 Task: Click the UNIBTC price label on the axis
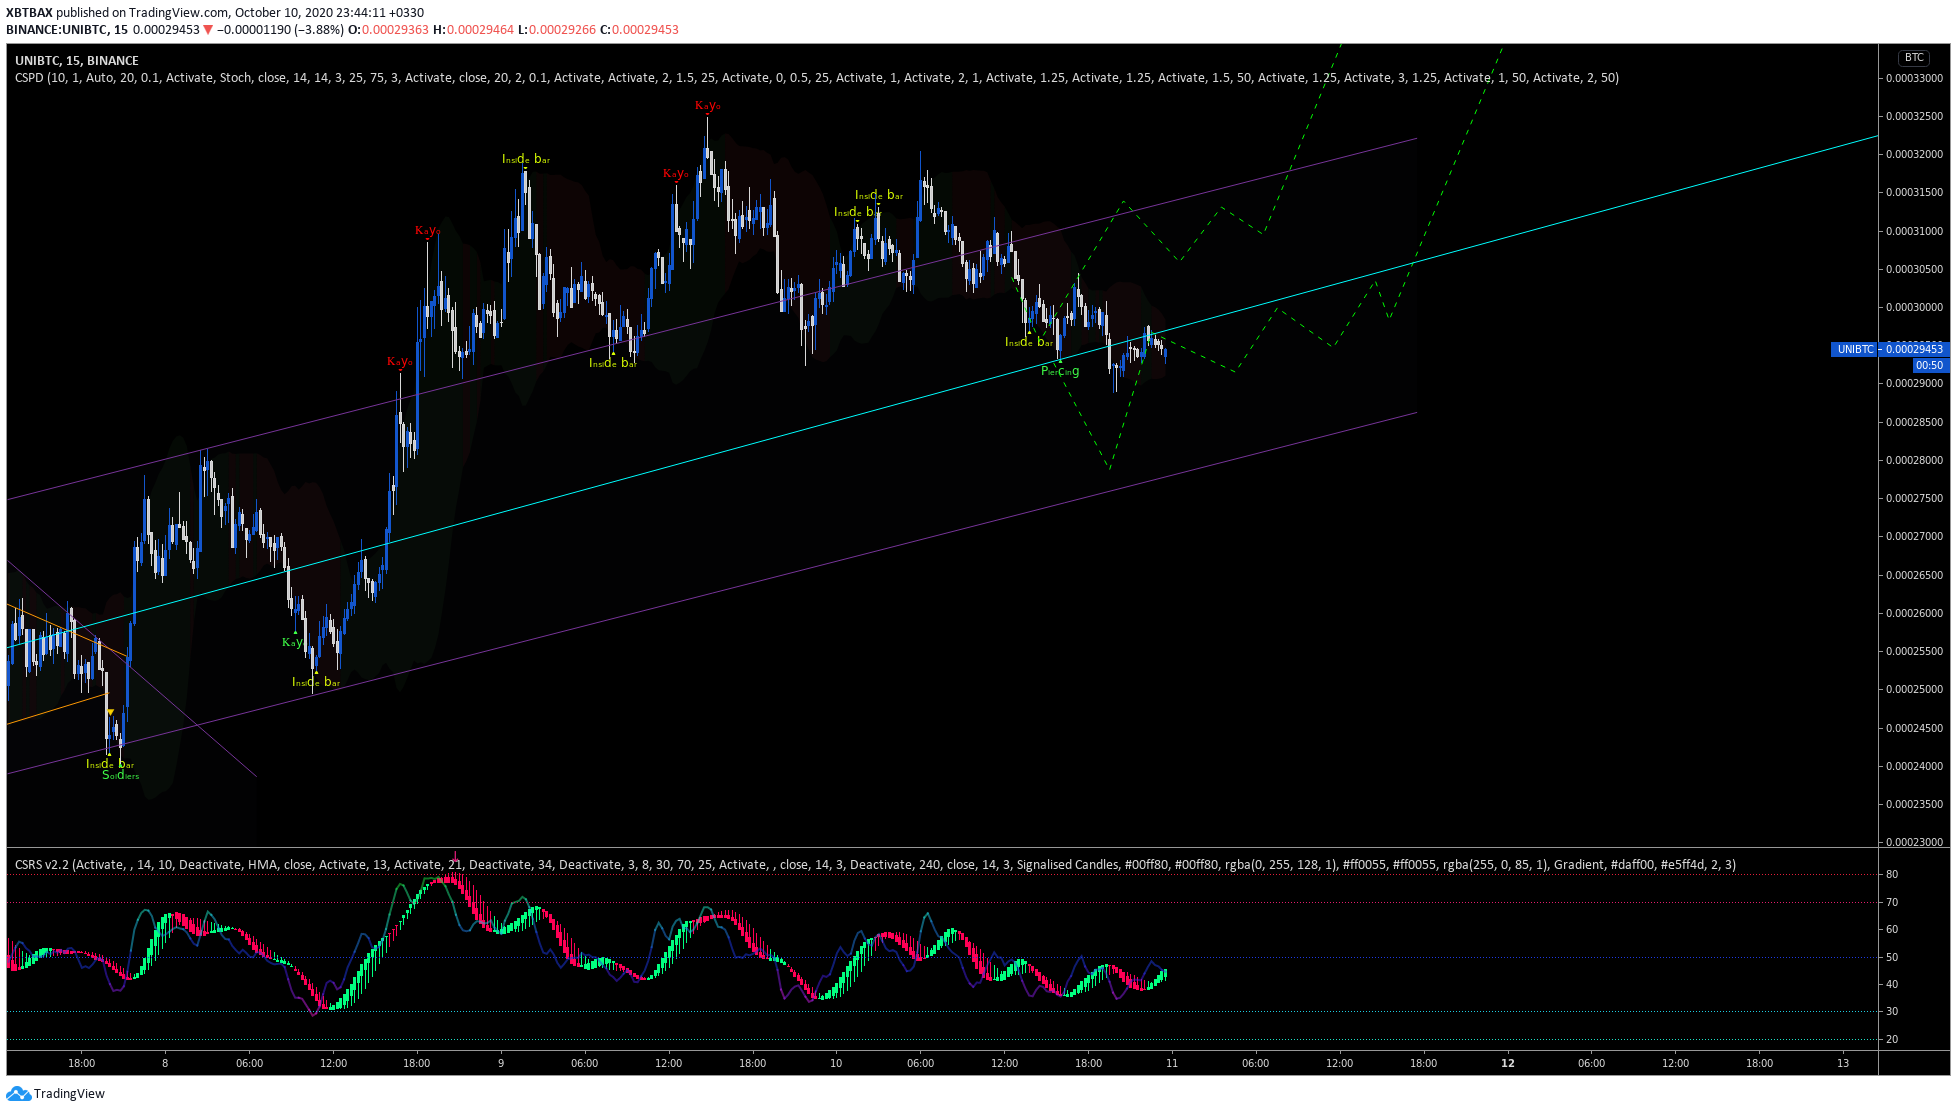[1889, 349]
